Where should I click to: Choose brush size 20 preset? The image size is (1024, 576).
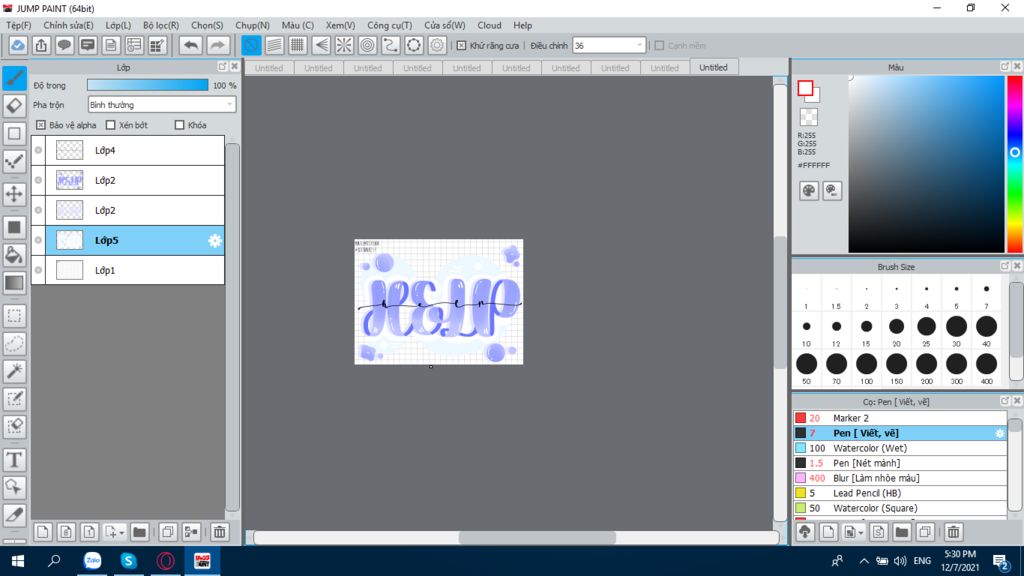[x=896, y=331]
